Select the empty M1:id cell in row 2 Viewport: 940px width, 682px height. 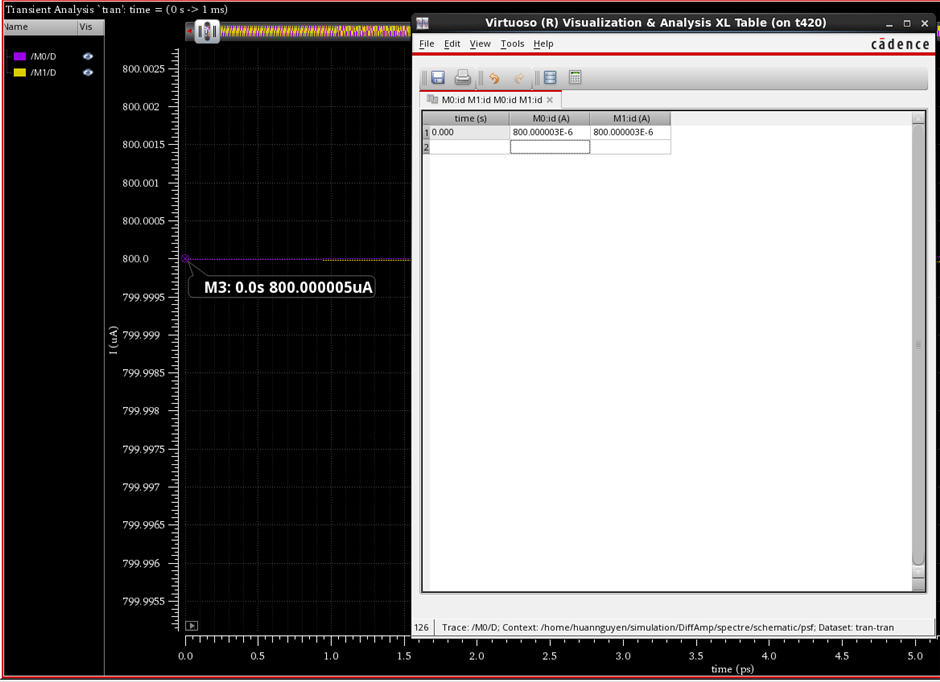631,147
